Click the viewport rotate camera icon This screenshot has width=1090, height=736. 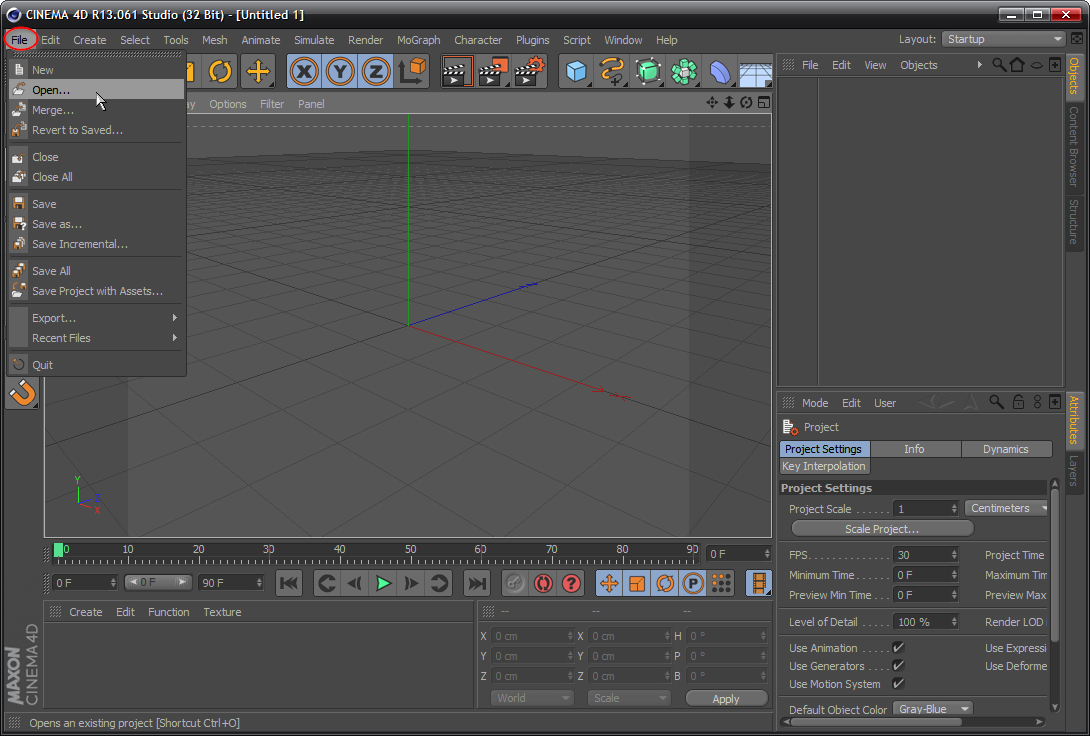tap(747, 103)
